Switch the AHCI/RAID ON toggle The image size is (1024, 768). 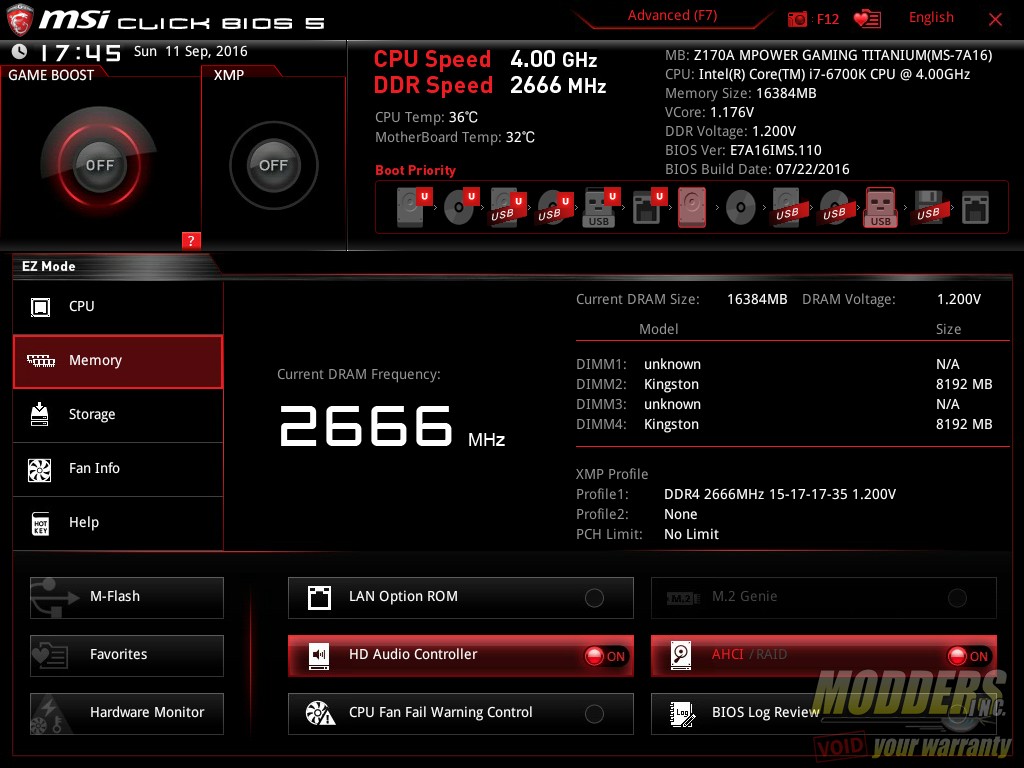click(968, 656)
